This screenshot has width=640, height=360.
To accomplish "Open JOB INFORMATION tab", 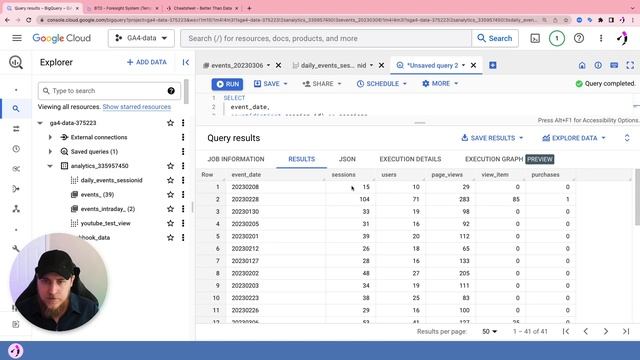I will (x=236, y=159).
